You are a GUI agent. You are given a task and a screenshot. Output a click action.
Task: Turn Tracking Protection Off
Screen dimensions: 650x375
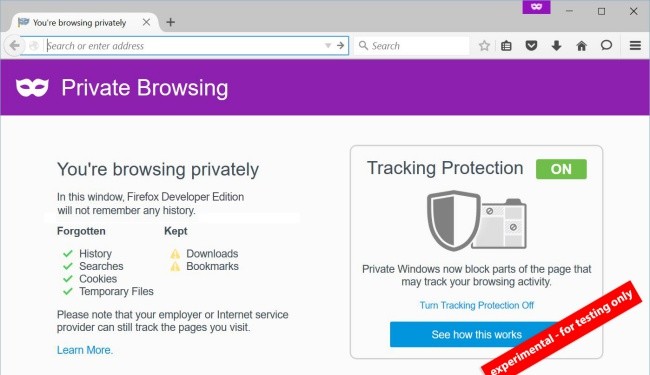[477, 305]
